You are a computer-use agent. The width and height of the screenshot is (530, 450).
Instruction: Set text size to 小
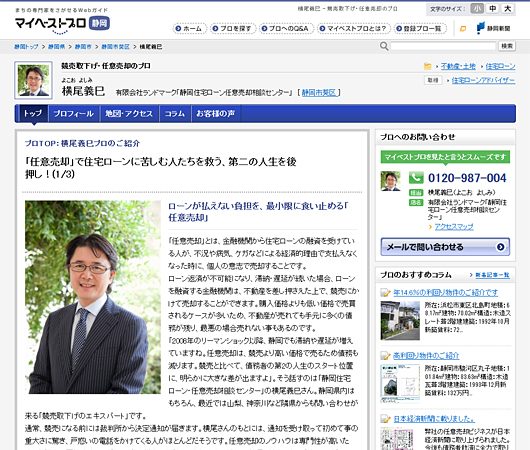pos(477,8)
